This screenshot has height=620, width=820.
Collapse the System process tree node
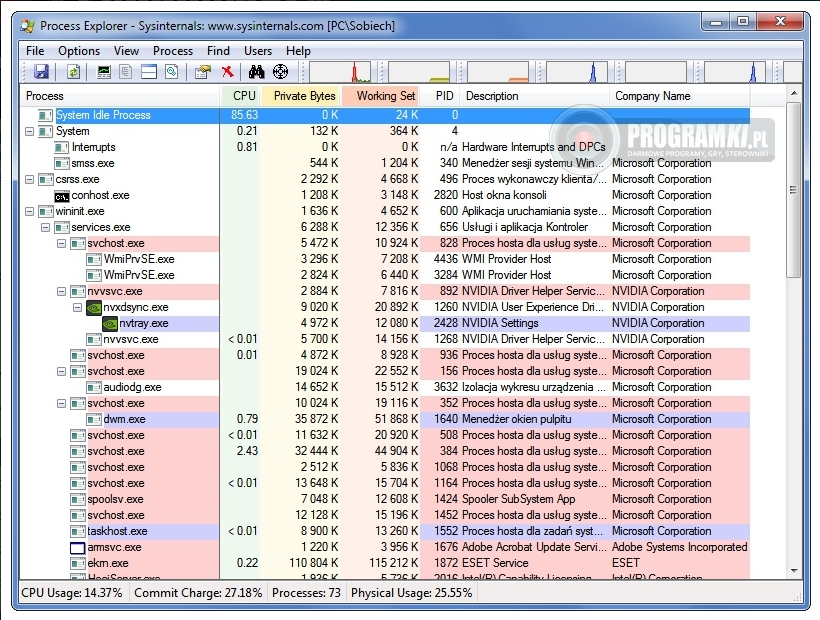[x=30, y=131]
